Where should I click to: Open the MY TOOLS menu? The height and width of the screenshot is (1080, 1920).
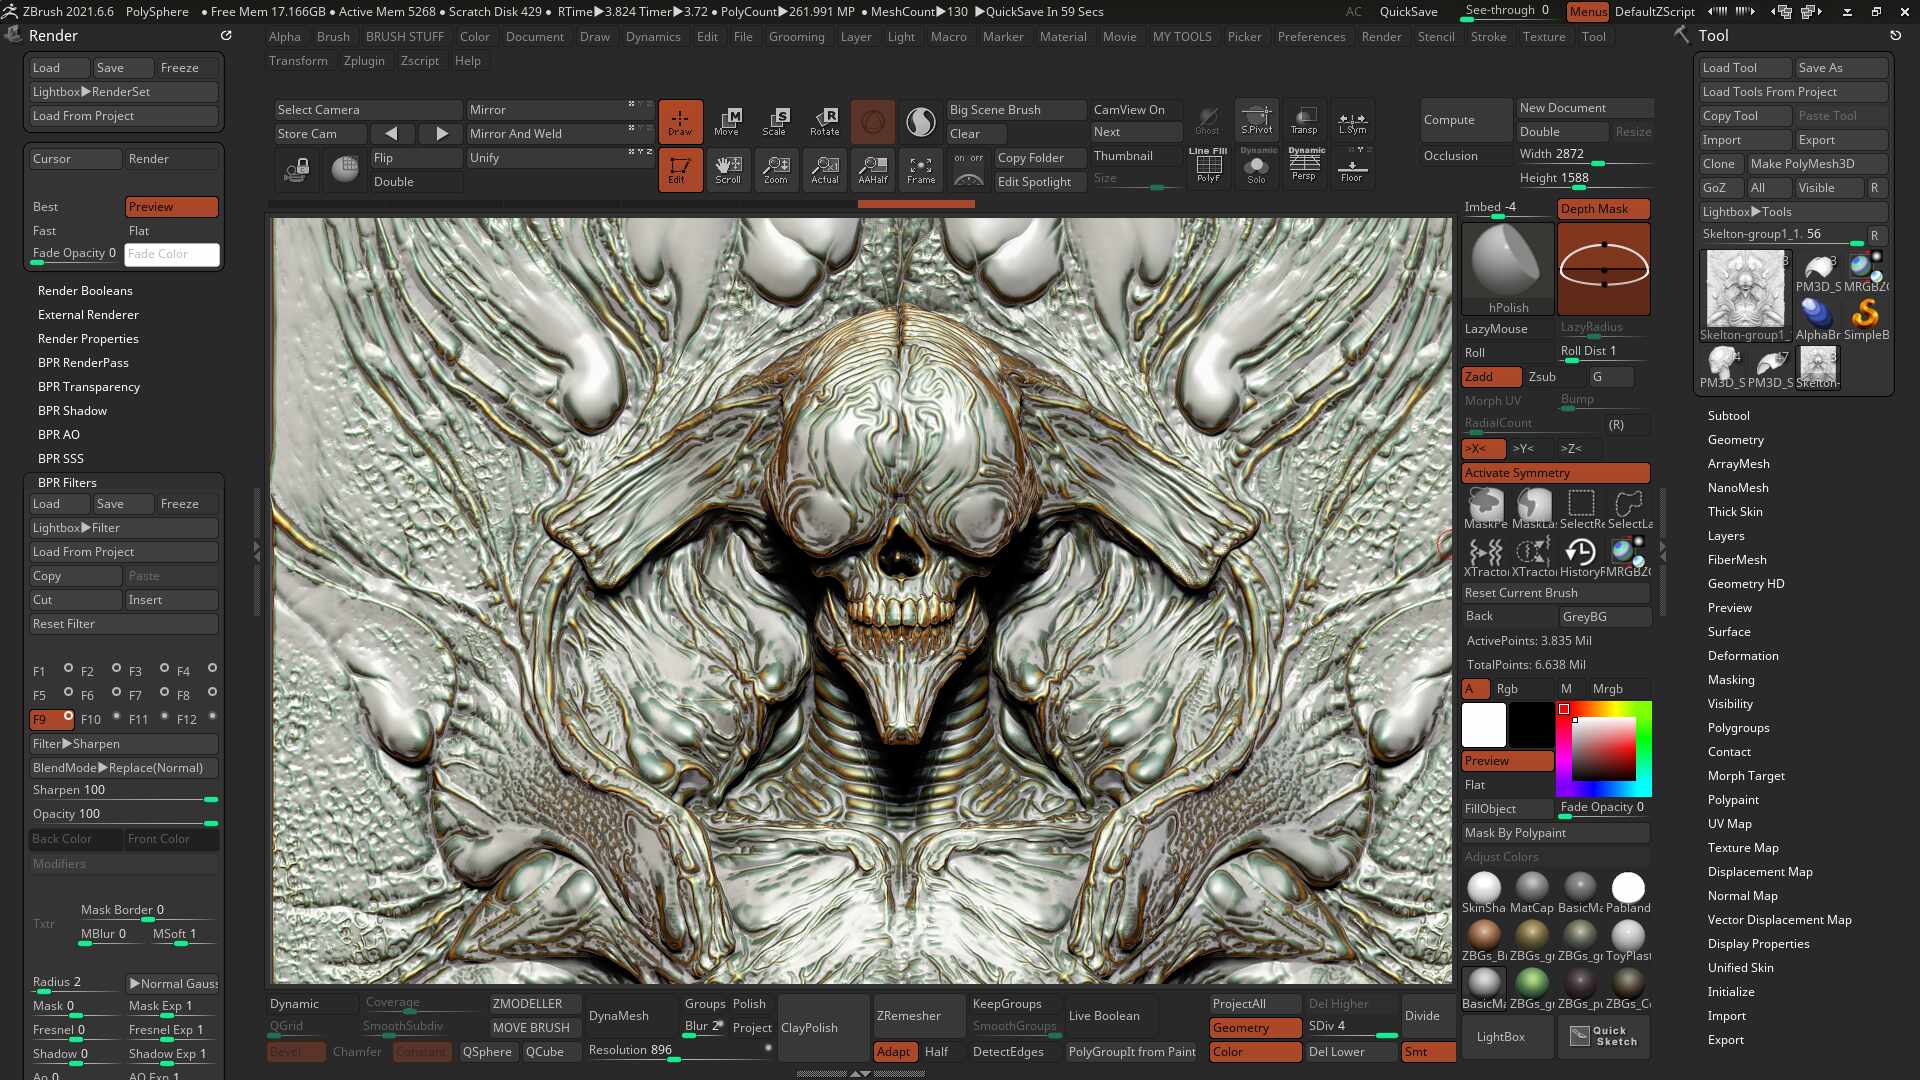(1182, 37)
